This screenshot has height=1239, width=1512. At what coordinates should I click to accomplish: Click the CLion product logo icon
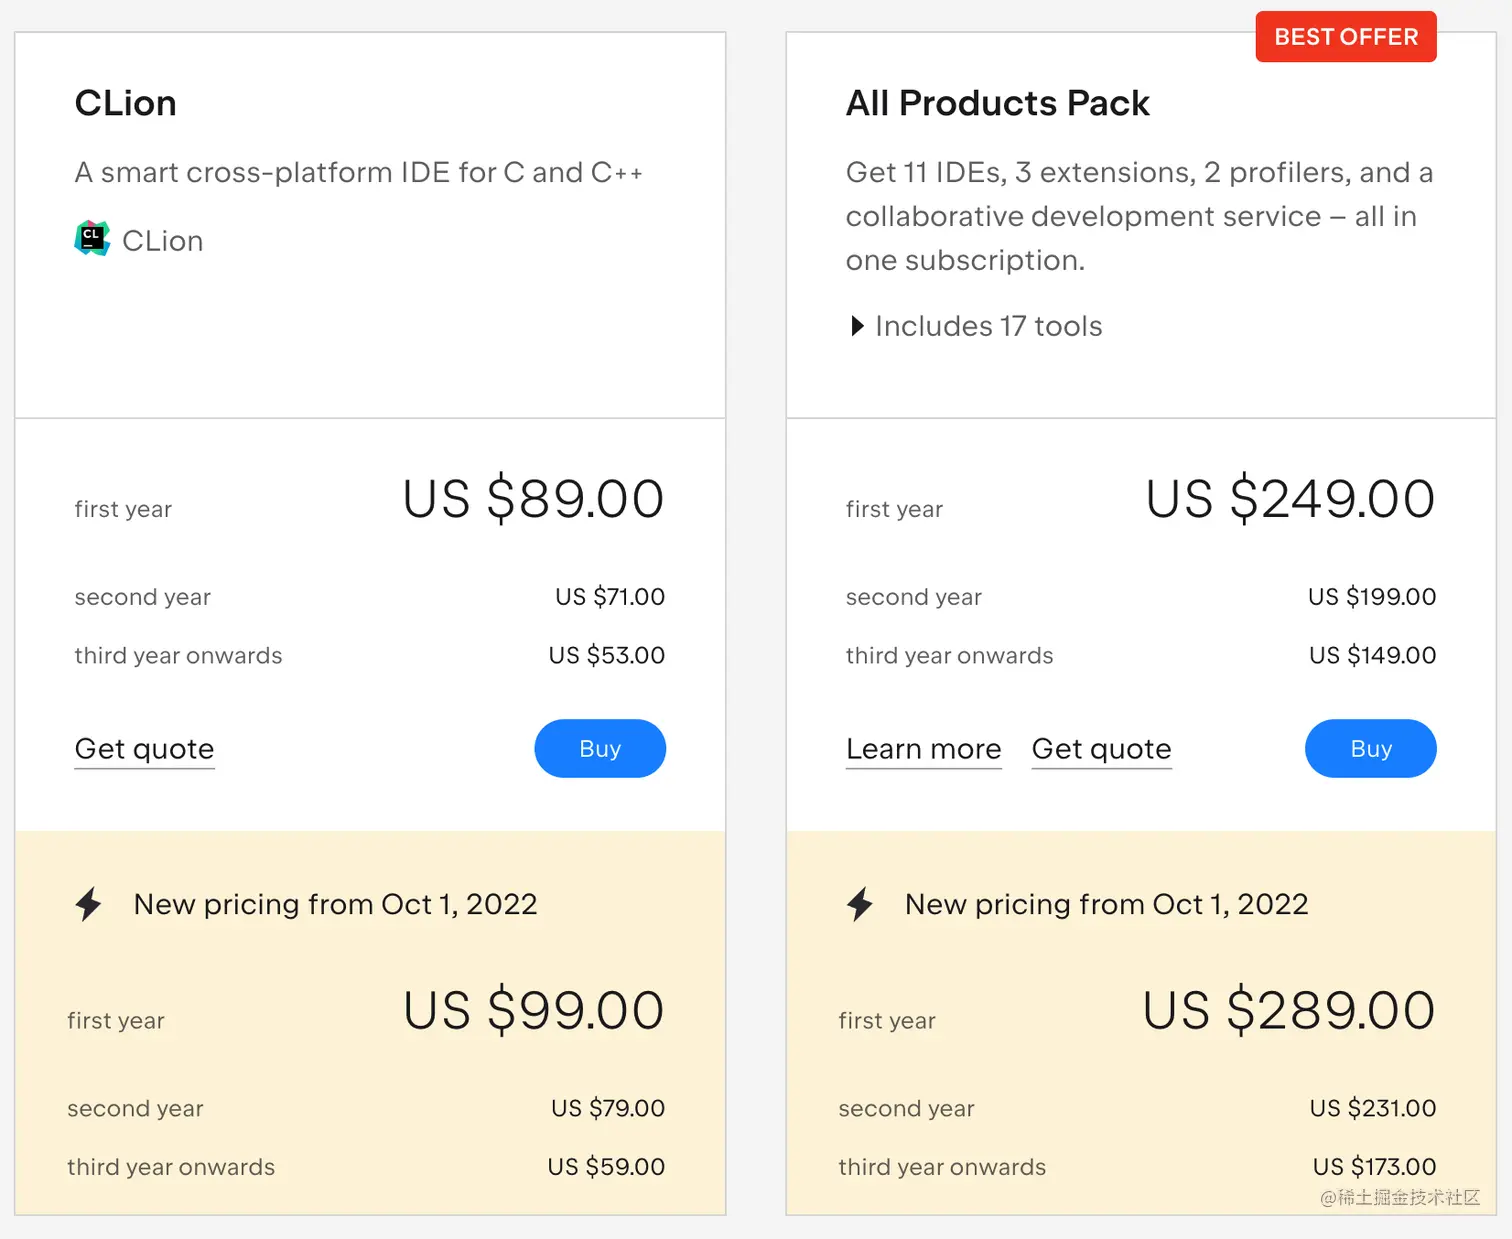pyautogui.click(x=92, y=238)
